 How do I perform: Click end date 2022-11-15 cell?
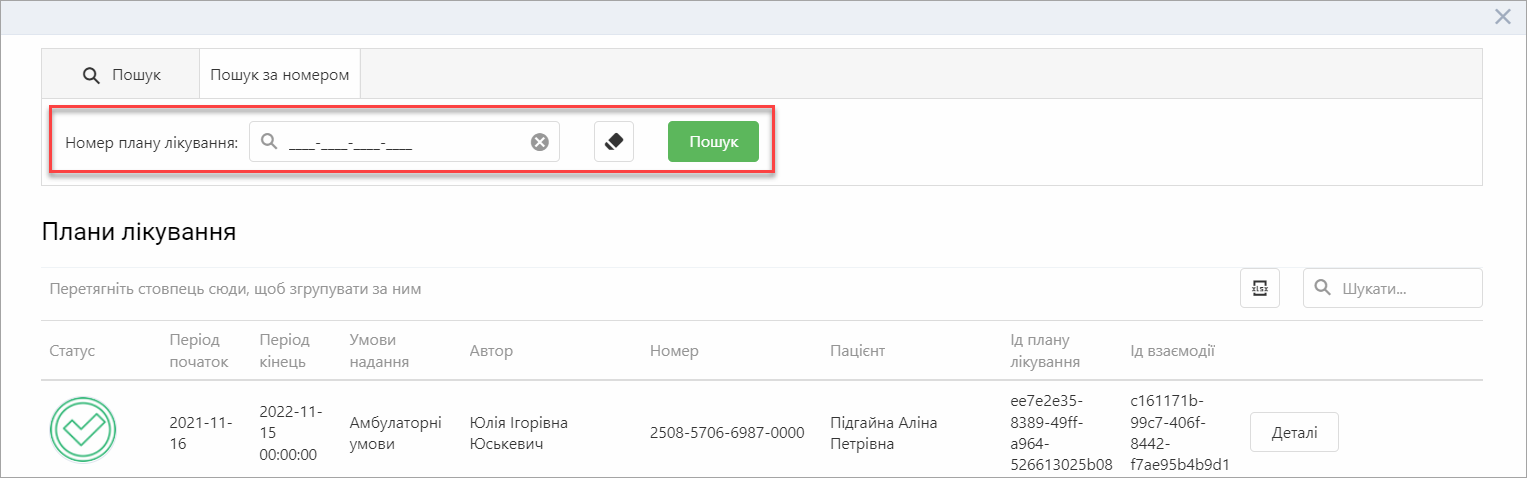pyautogui.click(x=289, y=433)
